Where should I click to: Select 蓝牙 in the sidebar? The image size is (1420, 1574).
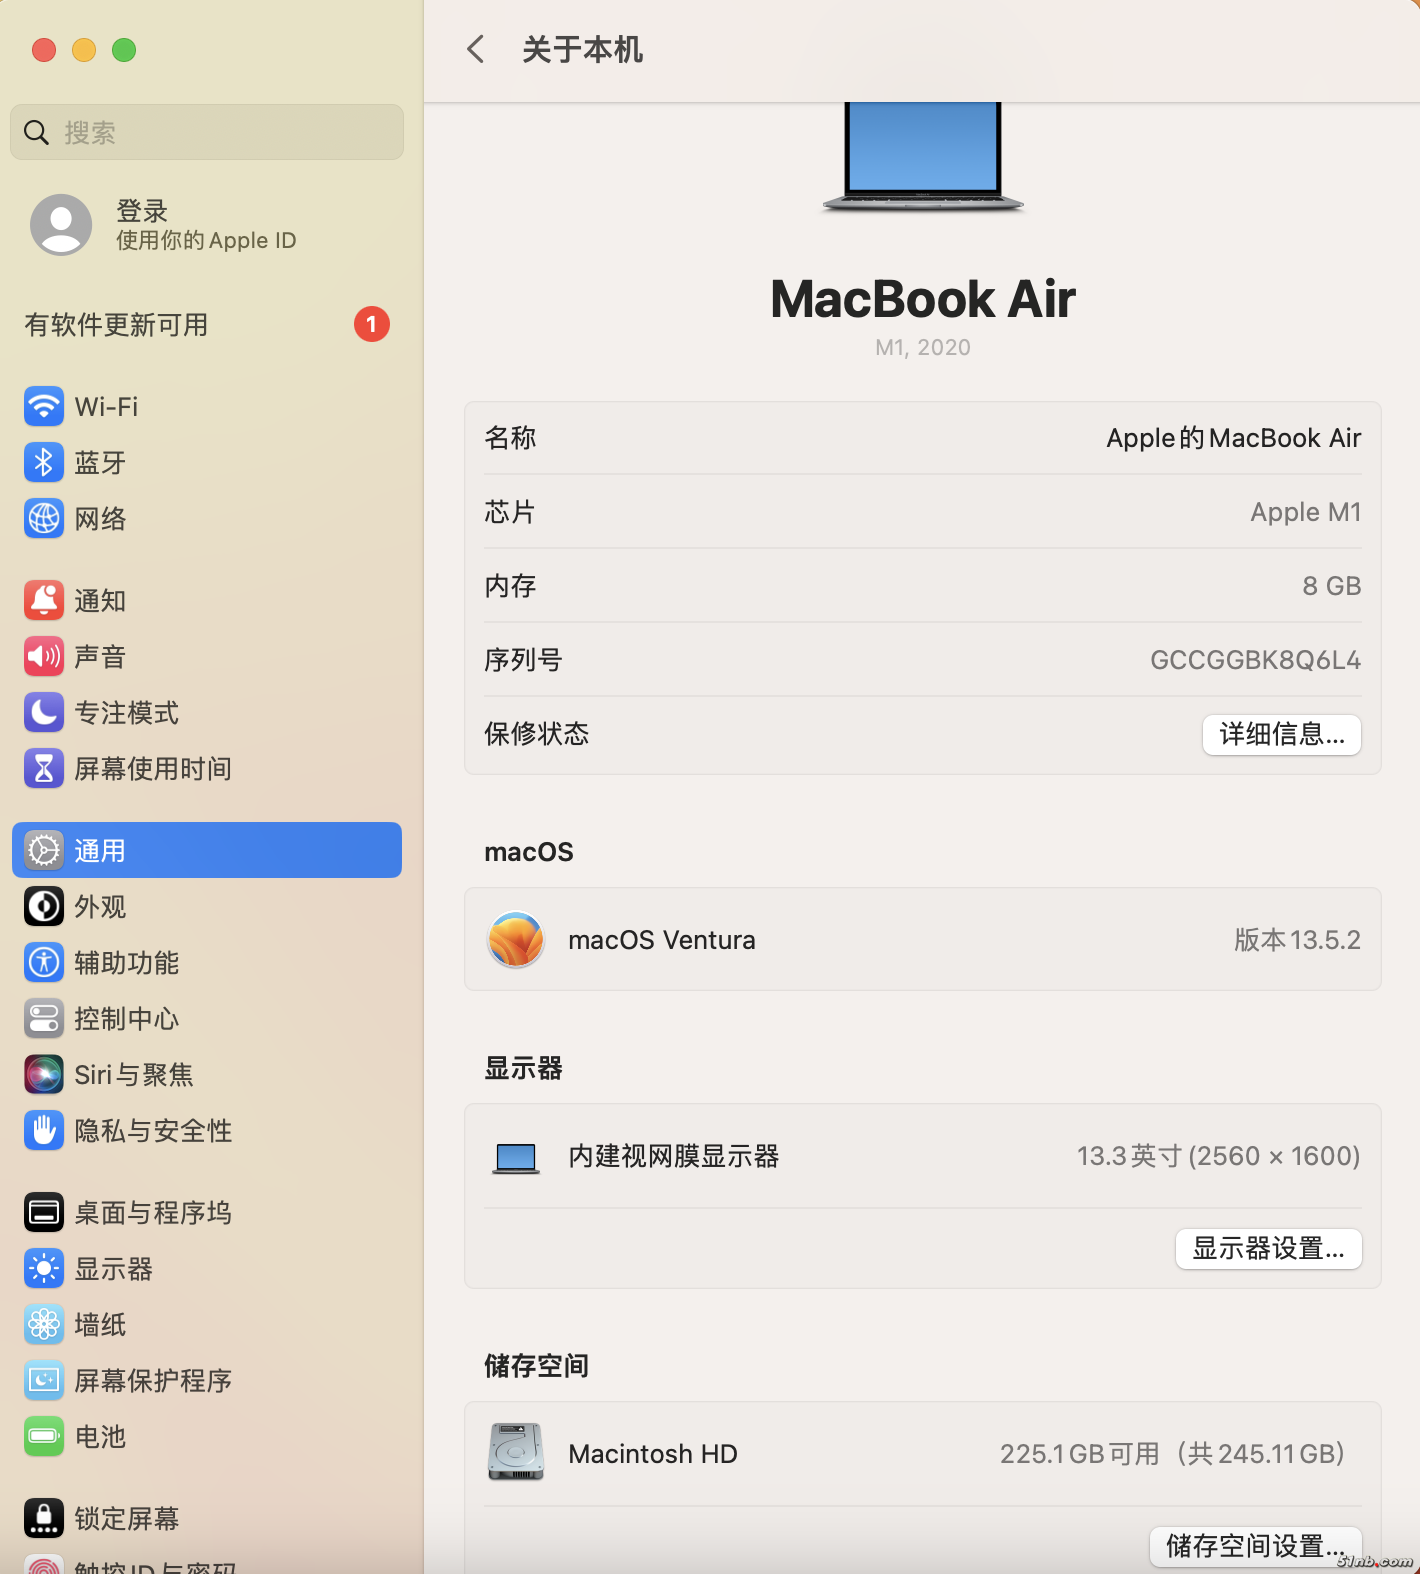(100, 463)
